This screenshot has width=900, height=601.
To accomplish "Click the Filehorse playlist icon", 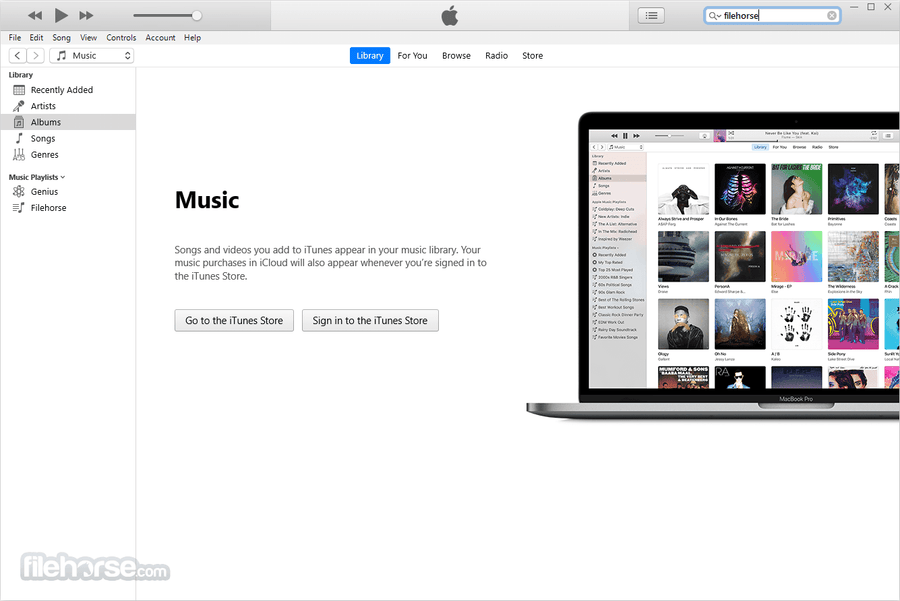I will tap(19, 208).
